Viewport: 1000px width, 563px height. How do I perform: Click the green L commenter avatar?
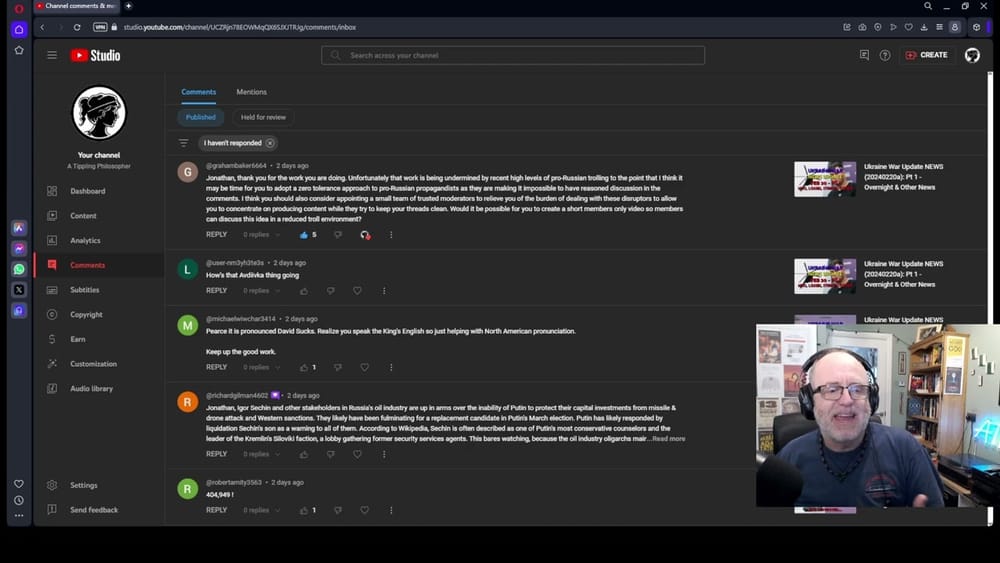(188, 269)
